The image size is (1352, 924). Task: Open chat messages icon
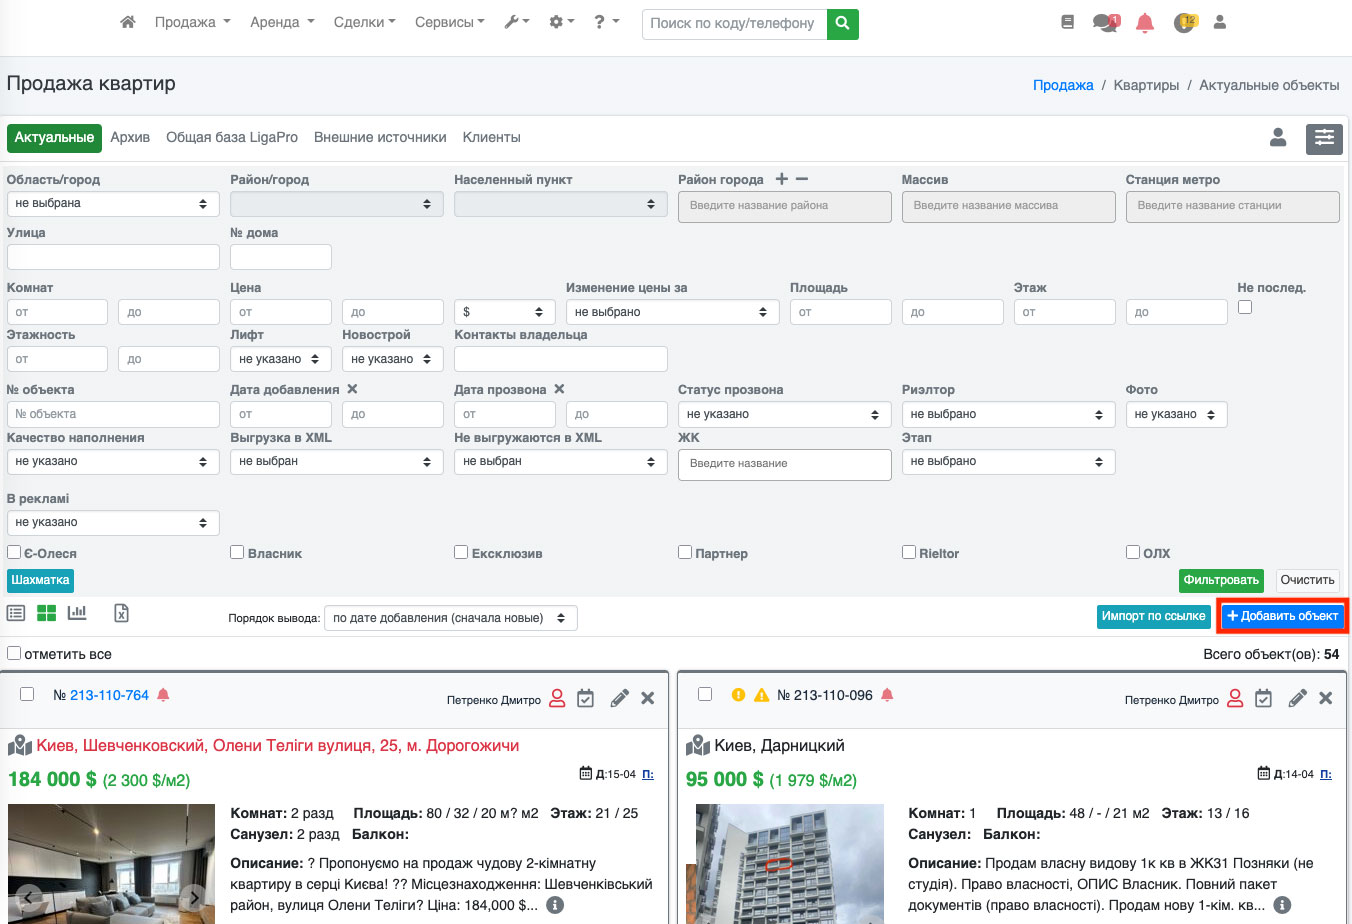pos(1105,23)
